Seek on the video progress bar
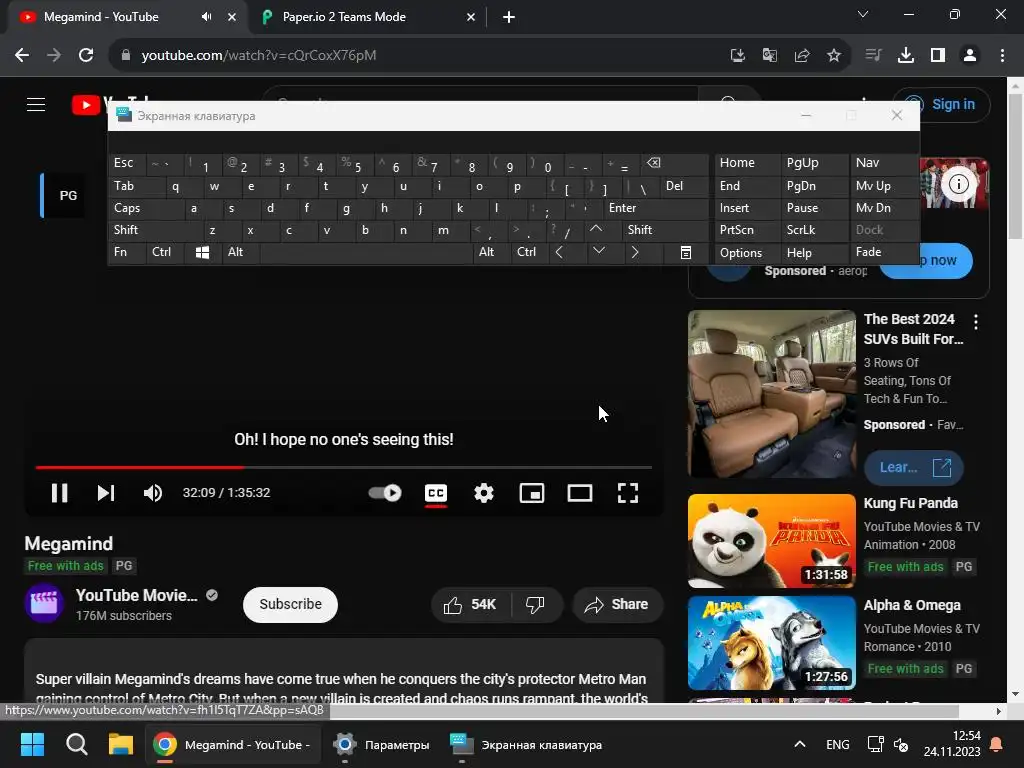Image resolution: width=1024 pixels, height=768 pixels. click(344, 468)
